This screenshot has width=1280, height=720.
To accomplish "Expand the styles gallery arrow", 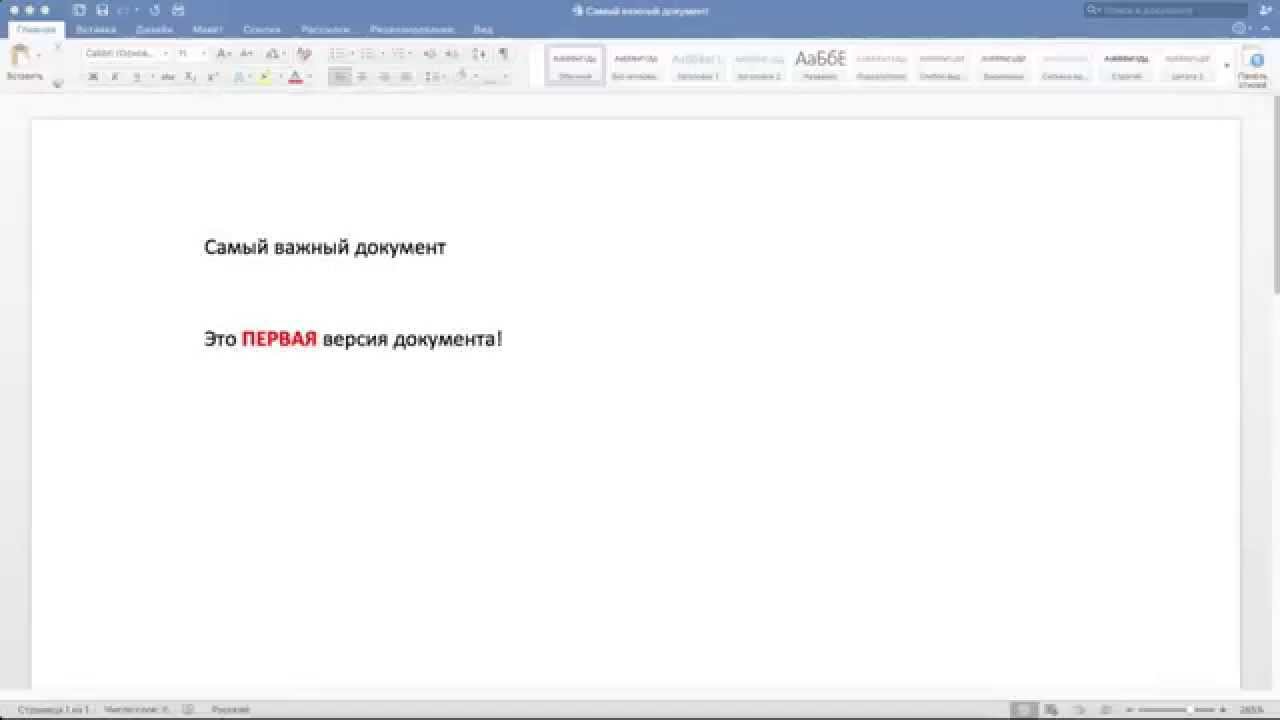I will [1227, 67].
